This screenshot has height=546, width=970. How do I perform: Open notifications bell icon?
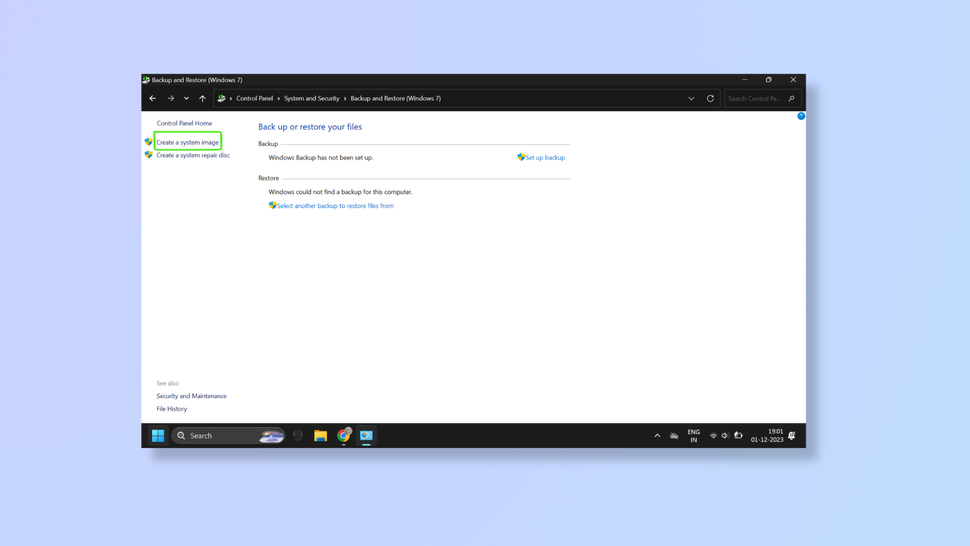click(792, 436)
